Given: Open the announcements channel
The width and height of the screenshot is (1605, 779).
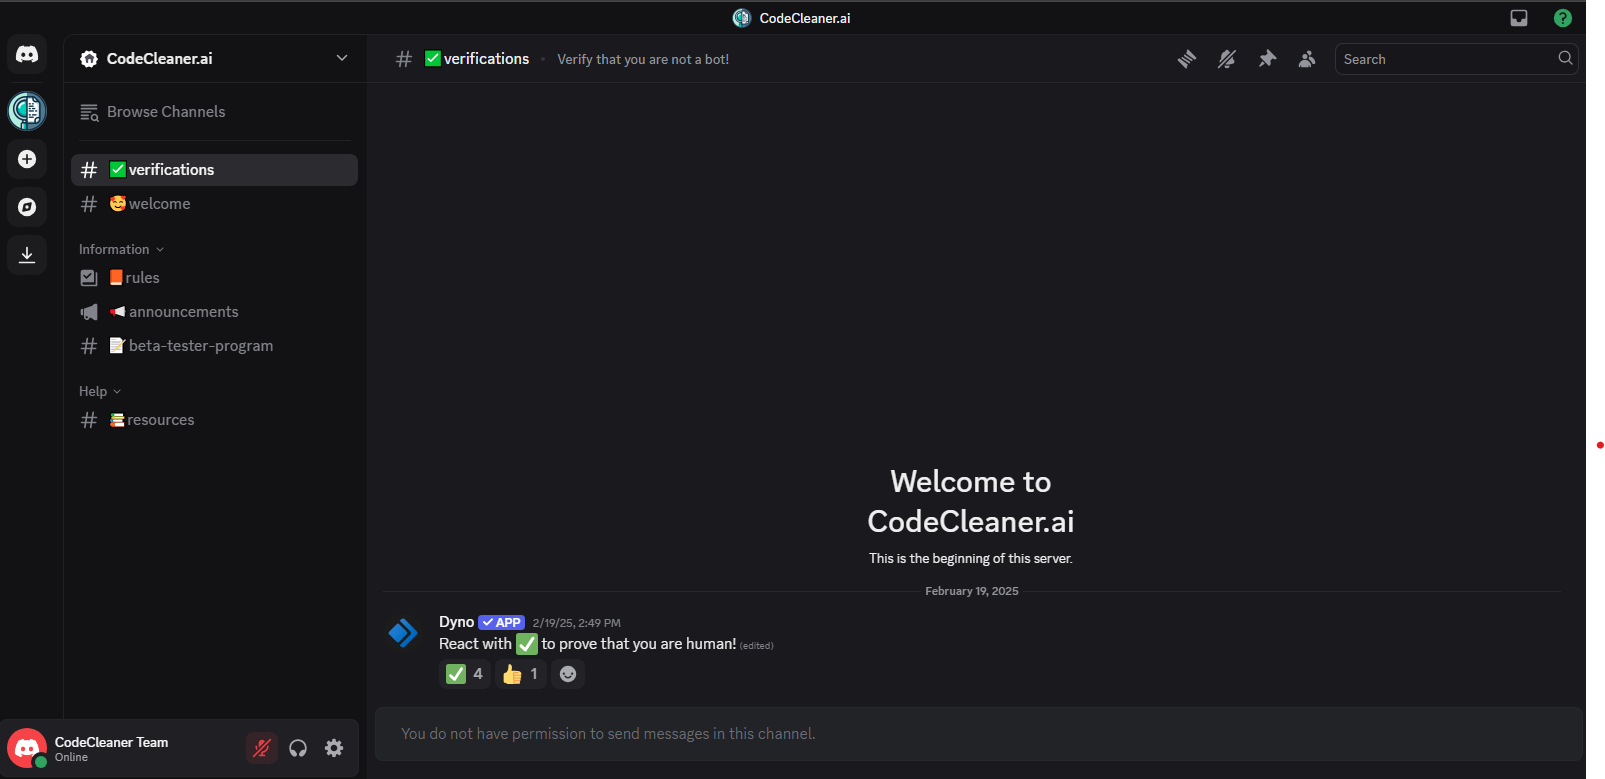Looking at the screenshot, I should coord(215,312).
